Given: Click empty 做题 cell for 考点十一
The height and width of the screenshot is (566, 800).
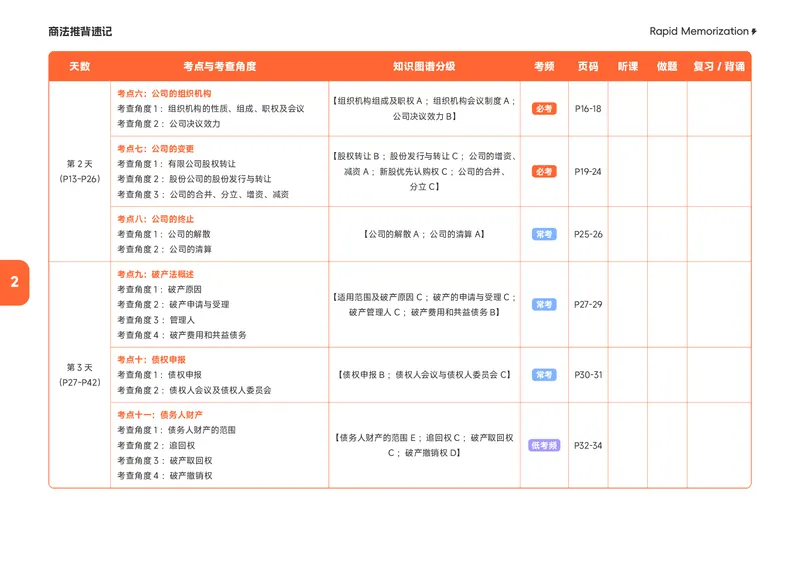Looking at the screenshot, I should coord(667,446).
